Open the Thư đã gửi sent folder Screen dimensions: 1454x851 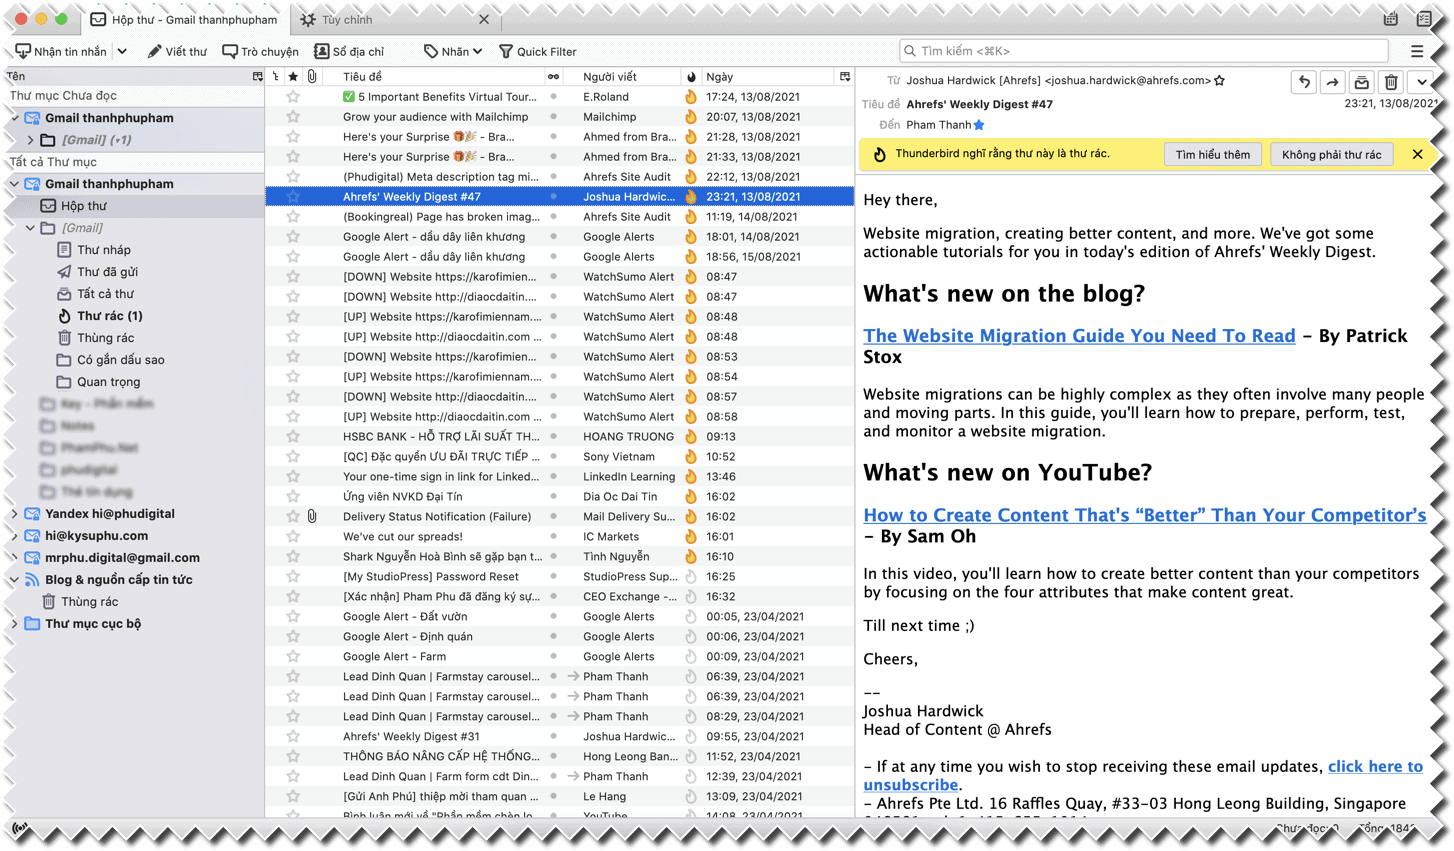pos(134,272)
